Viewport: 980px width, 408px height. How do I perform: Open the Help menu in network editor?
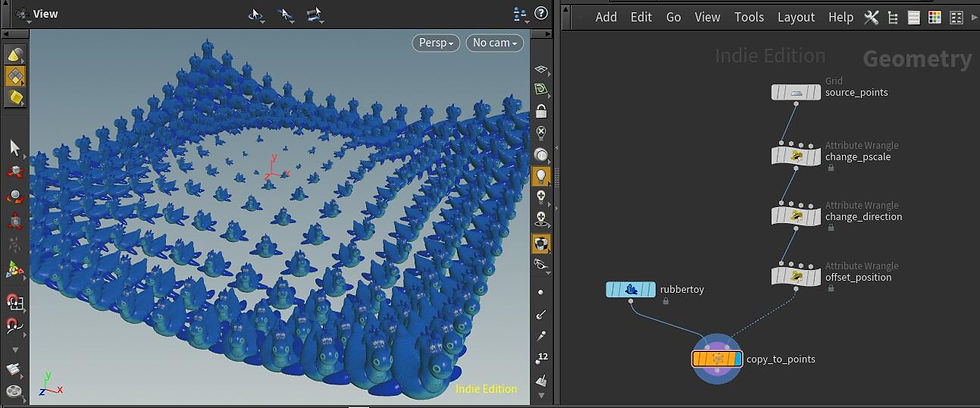point(841,17)
